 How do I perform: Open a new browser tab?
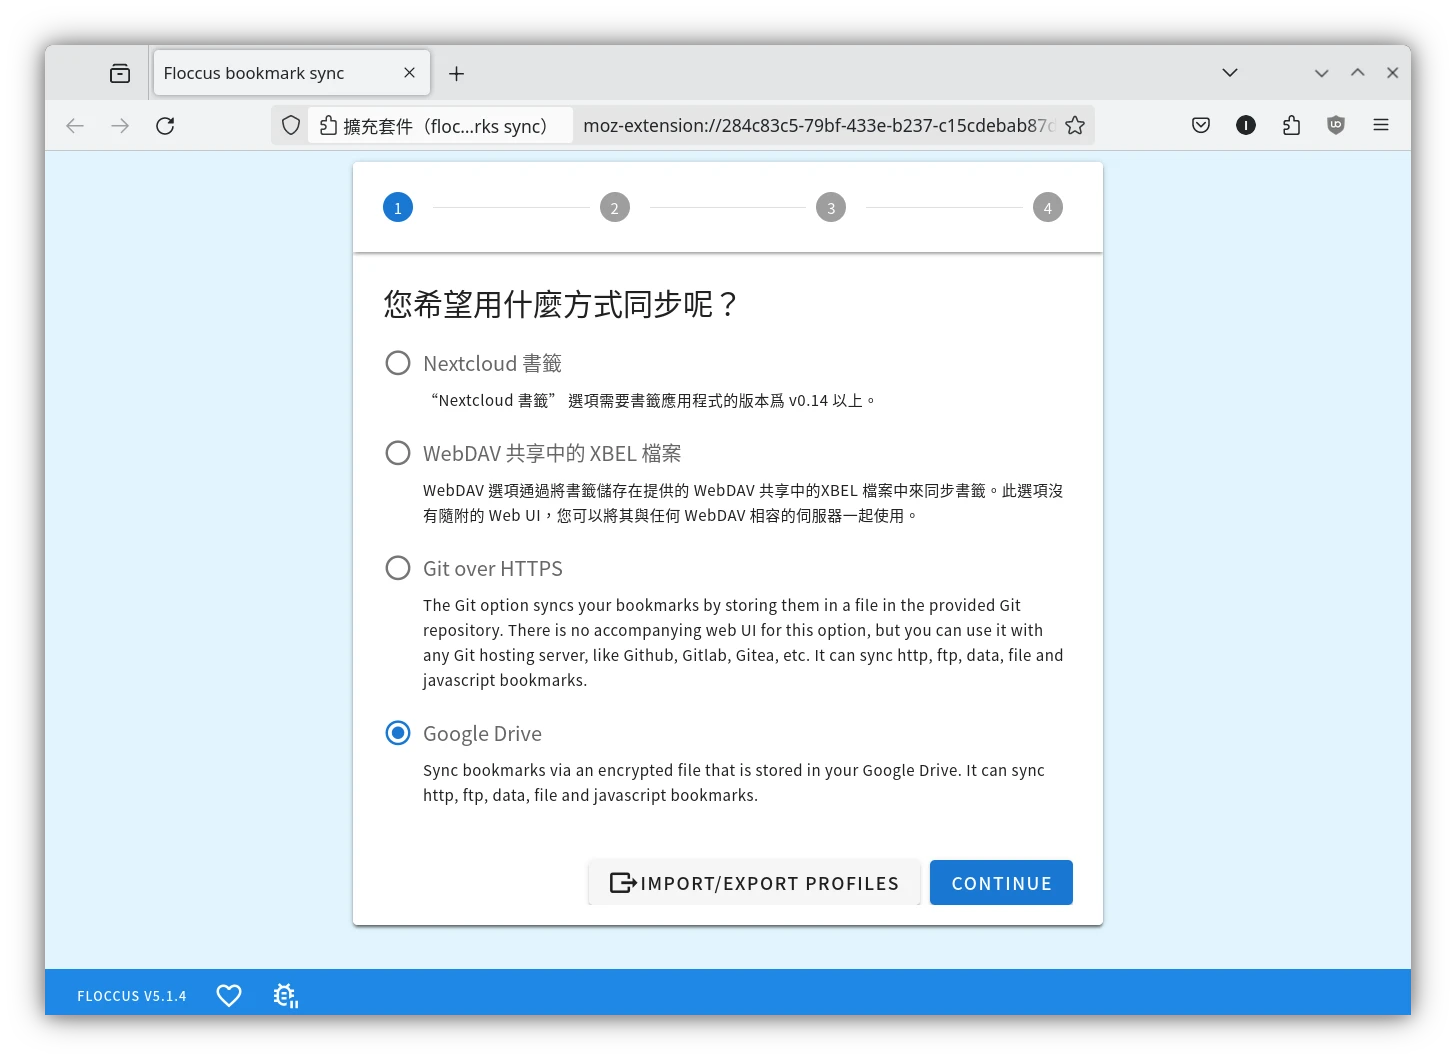tap(456, 73)
